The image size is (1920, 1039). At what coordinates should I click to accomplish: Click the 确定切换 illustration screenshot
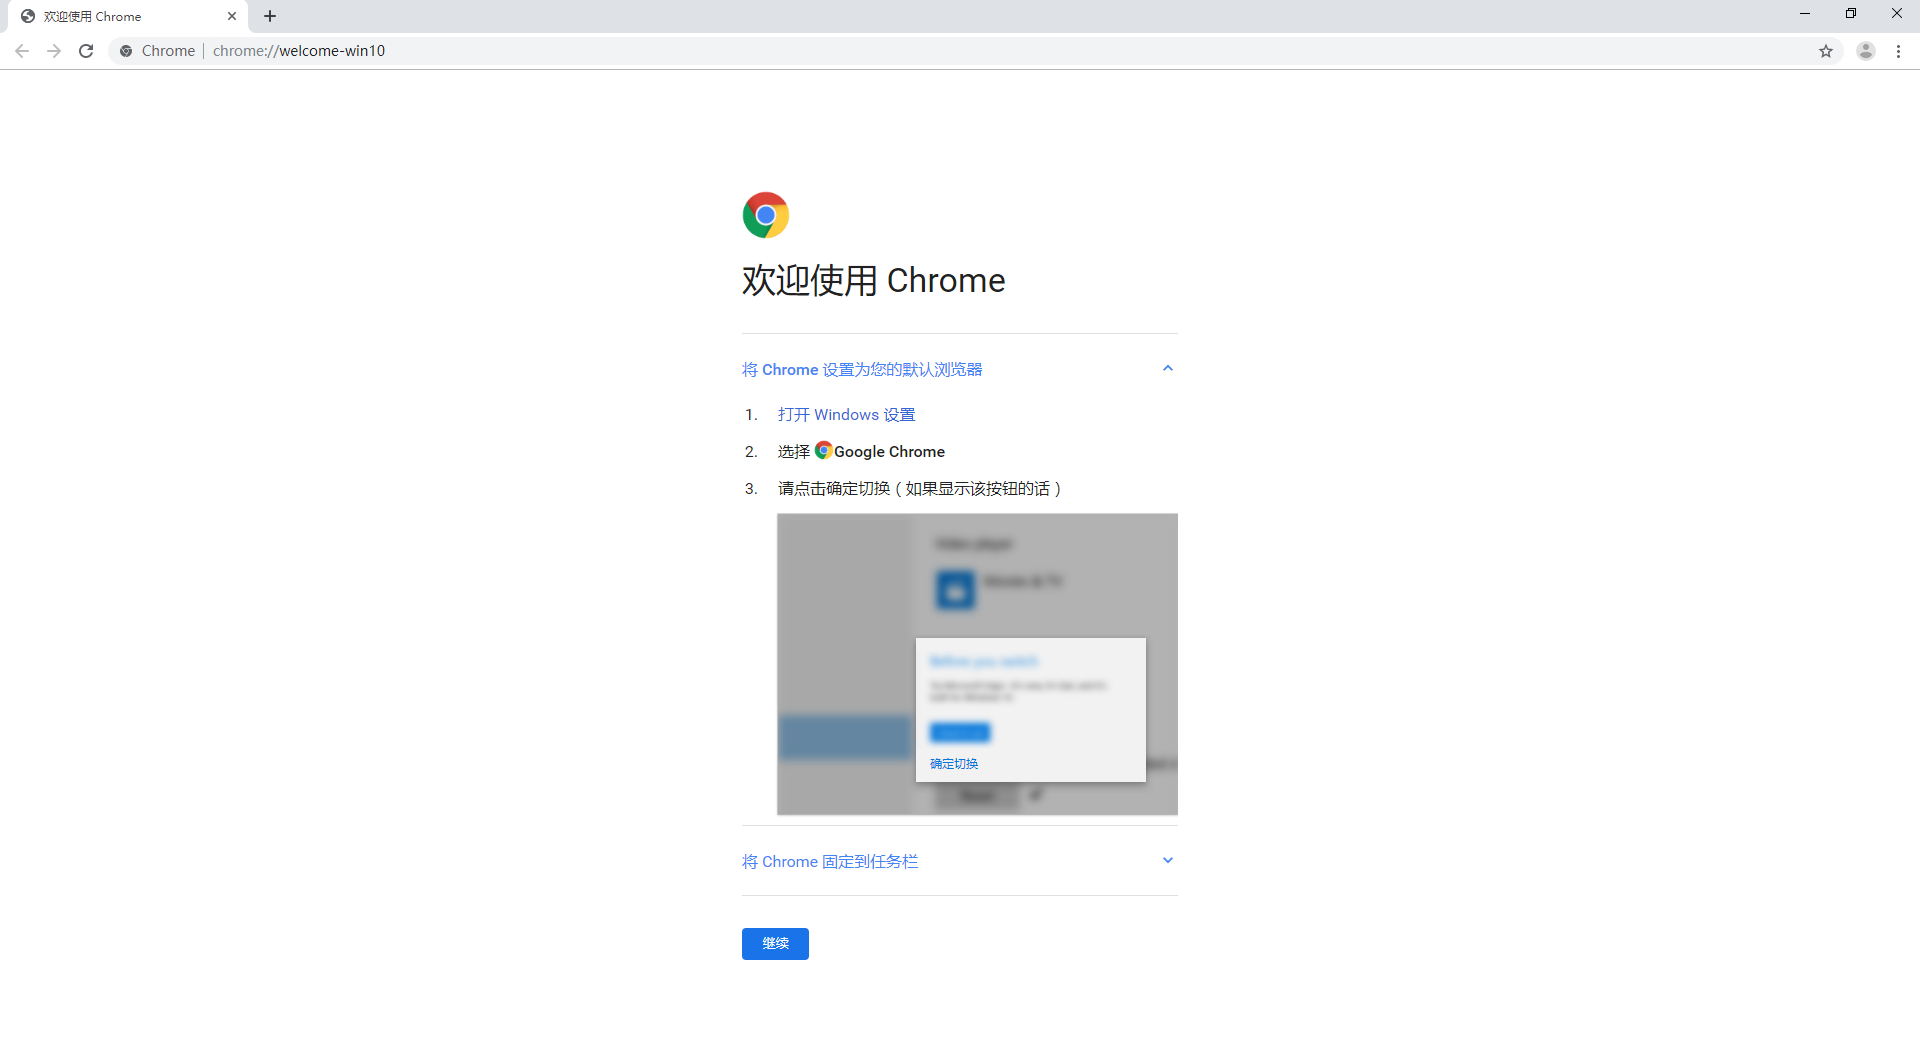click(977, 664)
